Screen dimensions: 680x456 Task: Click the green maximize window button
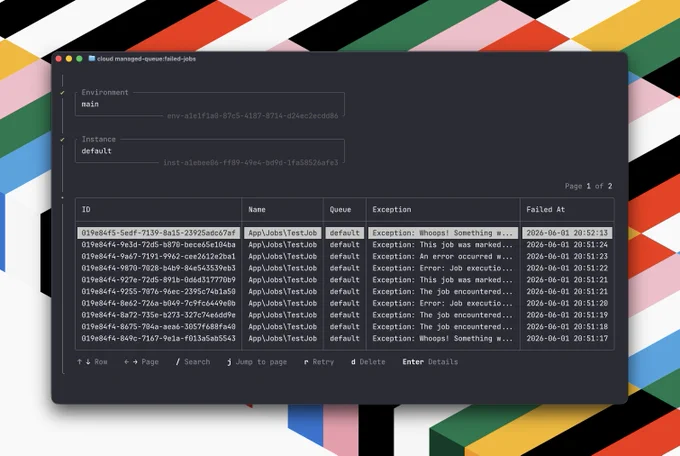point(79,59)
